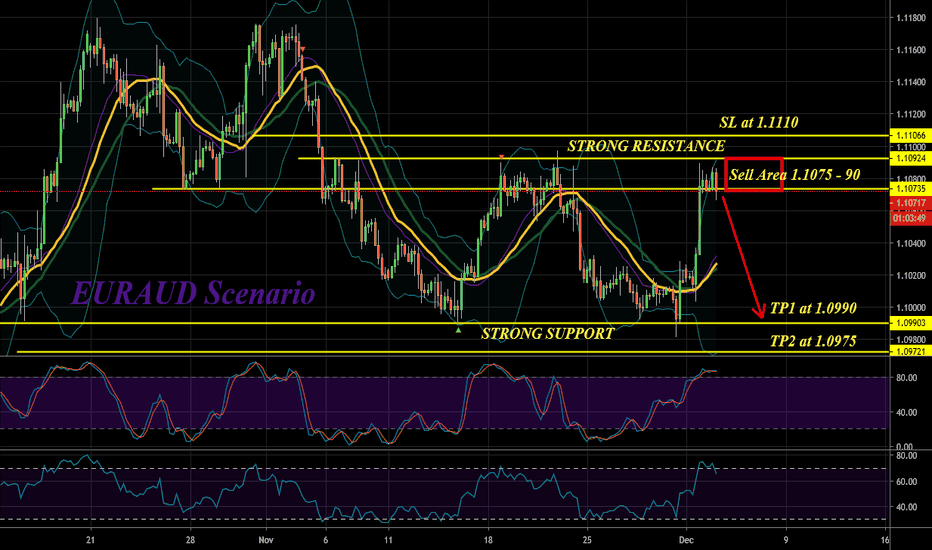Select the red Sell Area rectangle
932x550 pixels.
pos(754,174)
